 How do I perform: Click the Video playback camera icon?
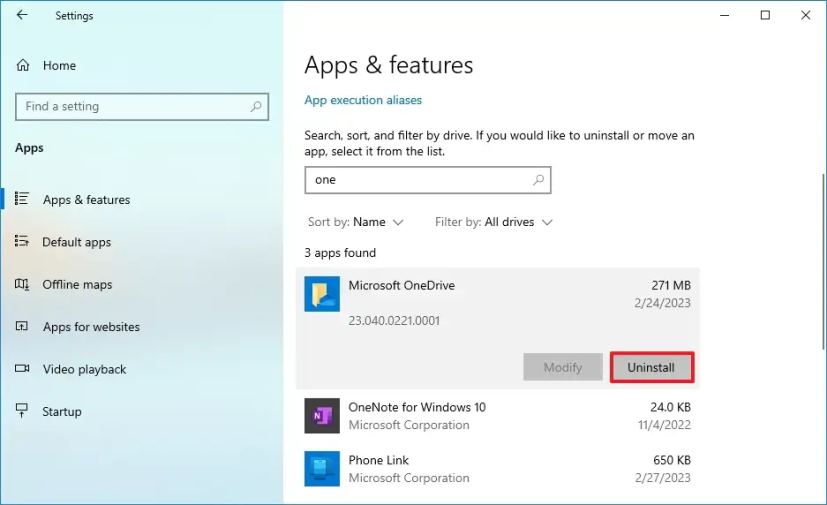pyautogui.click(x=22, y=368)
